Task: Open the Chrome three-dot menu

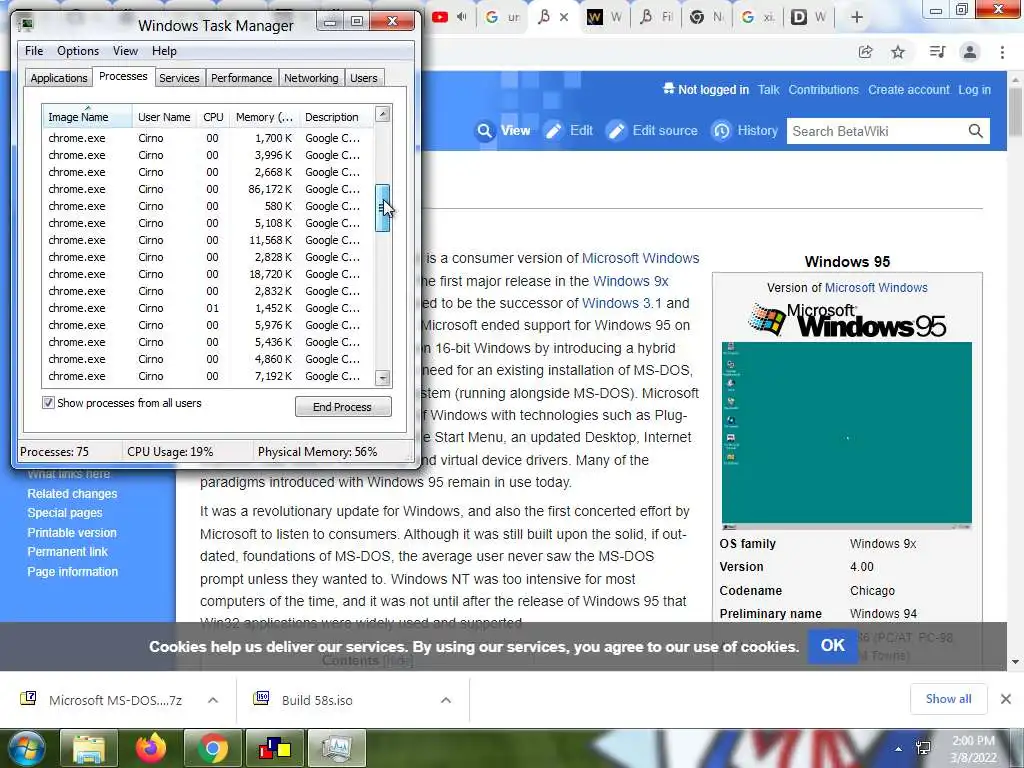Action: (x=1002, y=52)
